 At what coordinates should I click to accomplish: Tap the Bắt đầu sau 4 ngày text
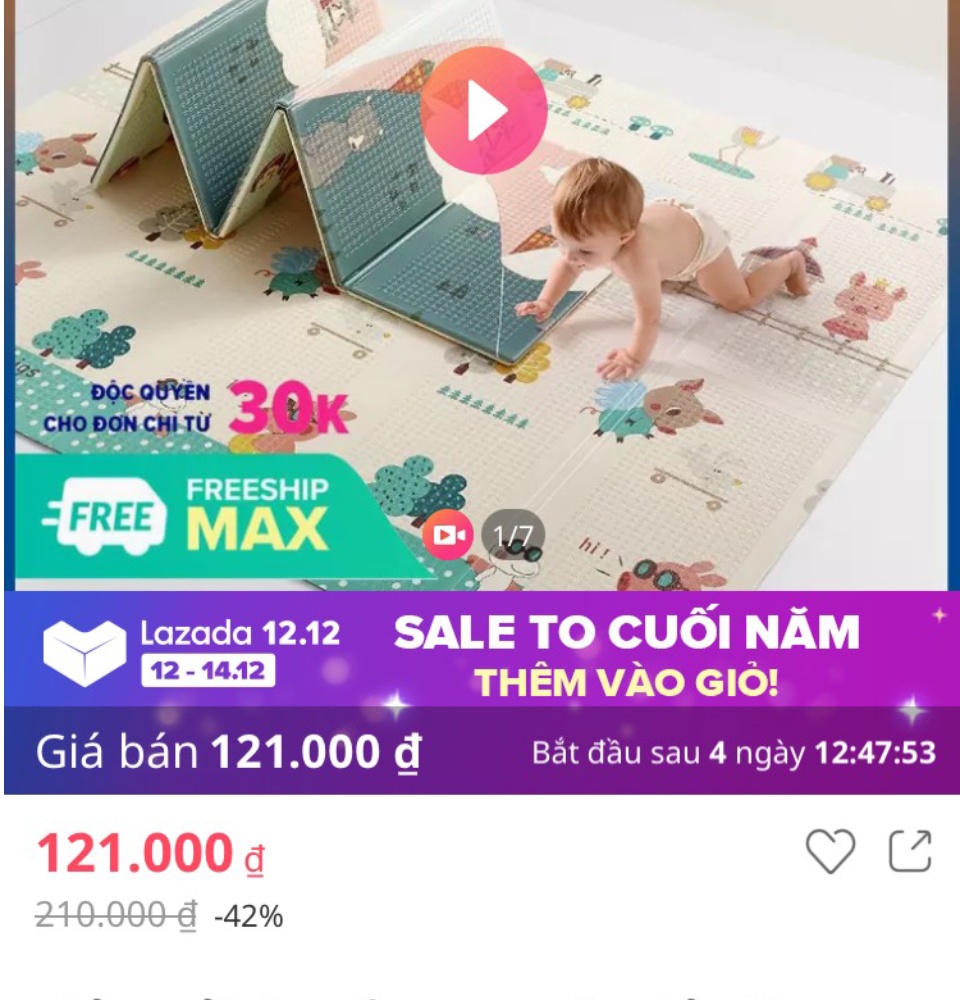coord(672,753)
